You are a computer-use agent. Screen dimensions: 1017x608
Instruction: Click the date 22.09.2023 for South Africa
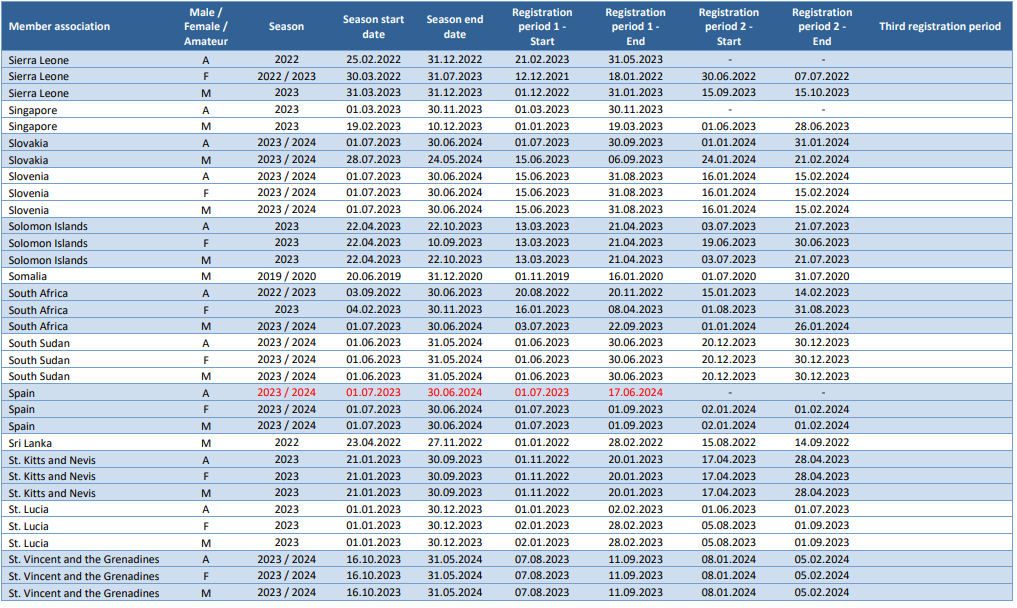coord(636,326)
